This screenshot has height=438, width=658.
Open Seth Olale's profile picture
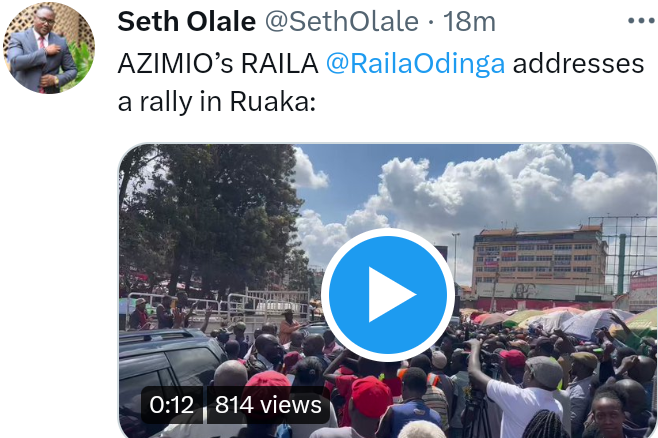[x=49, y=47]
